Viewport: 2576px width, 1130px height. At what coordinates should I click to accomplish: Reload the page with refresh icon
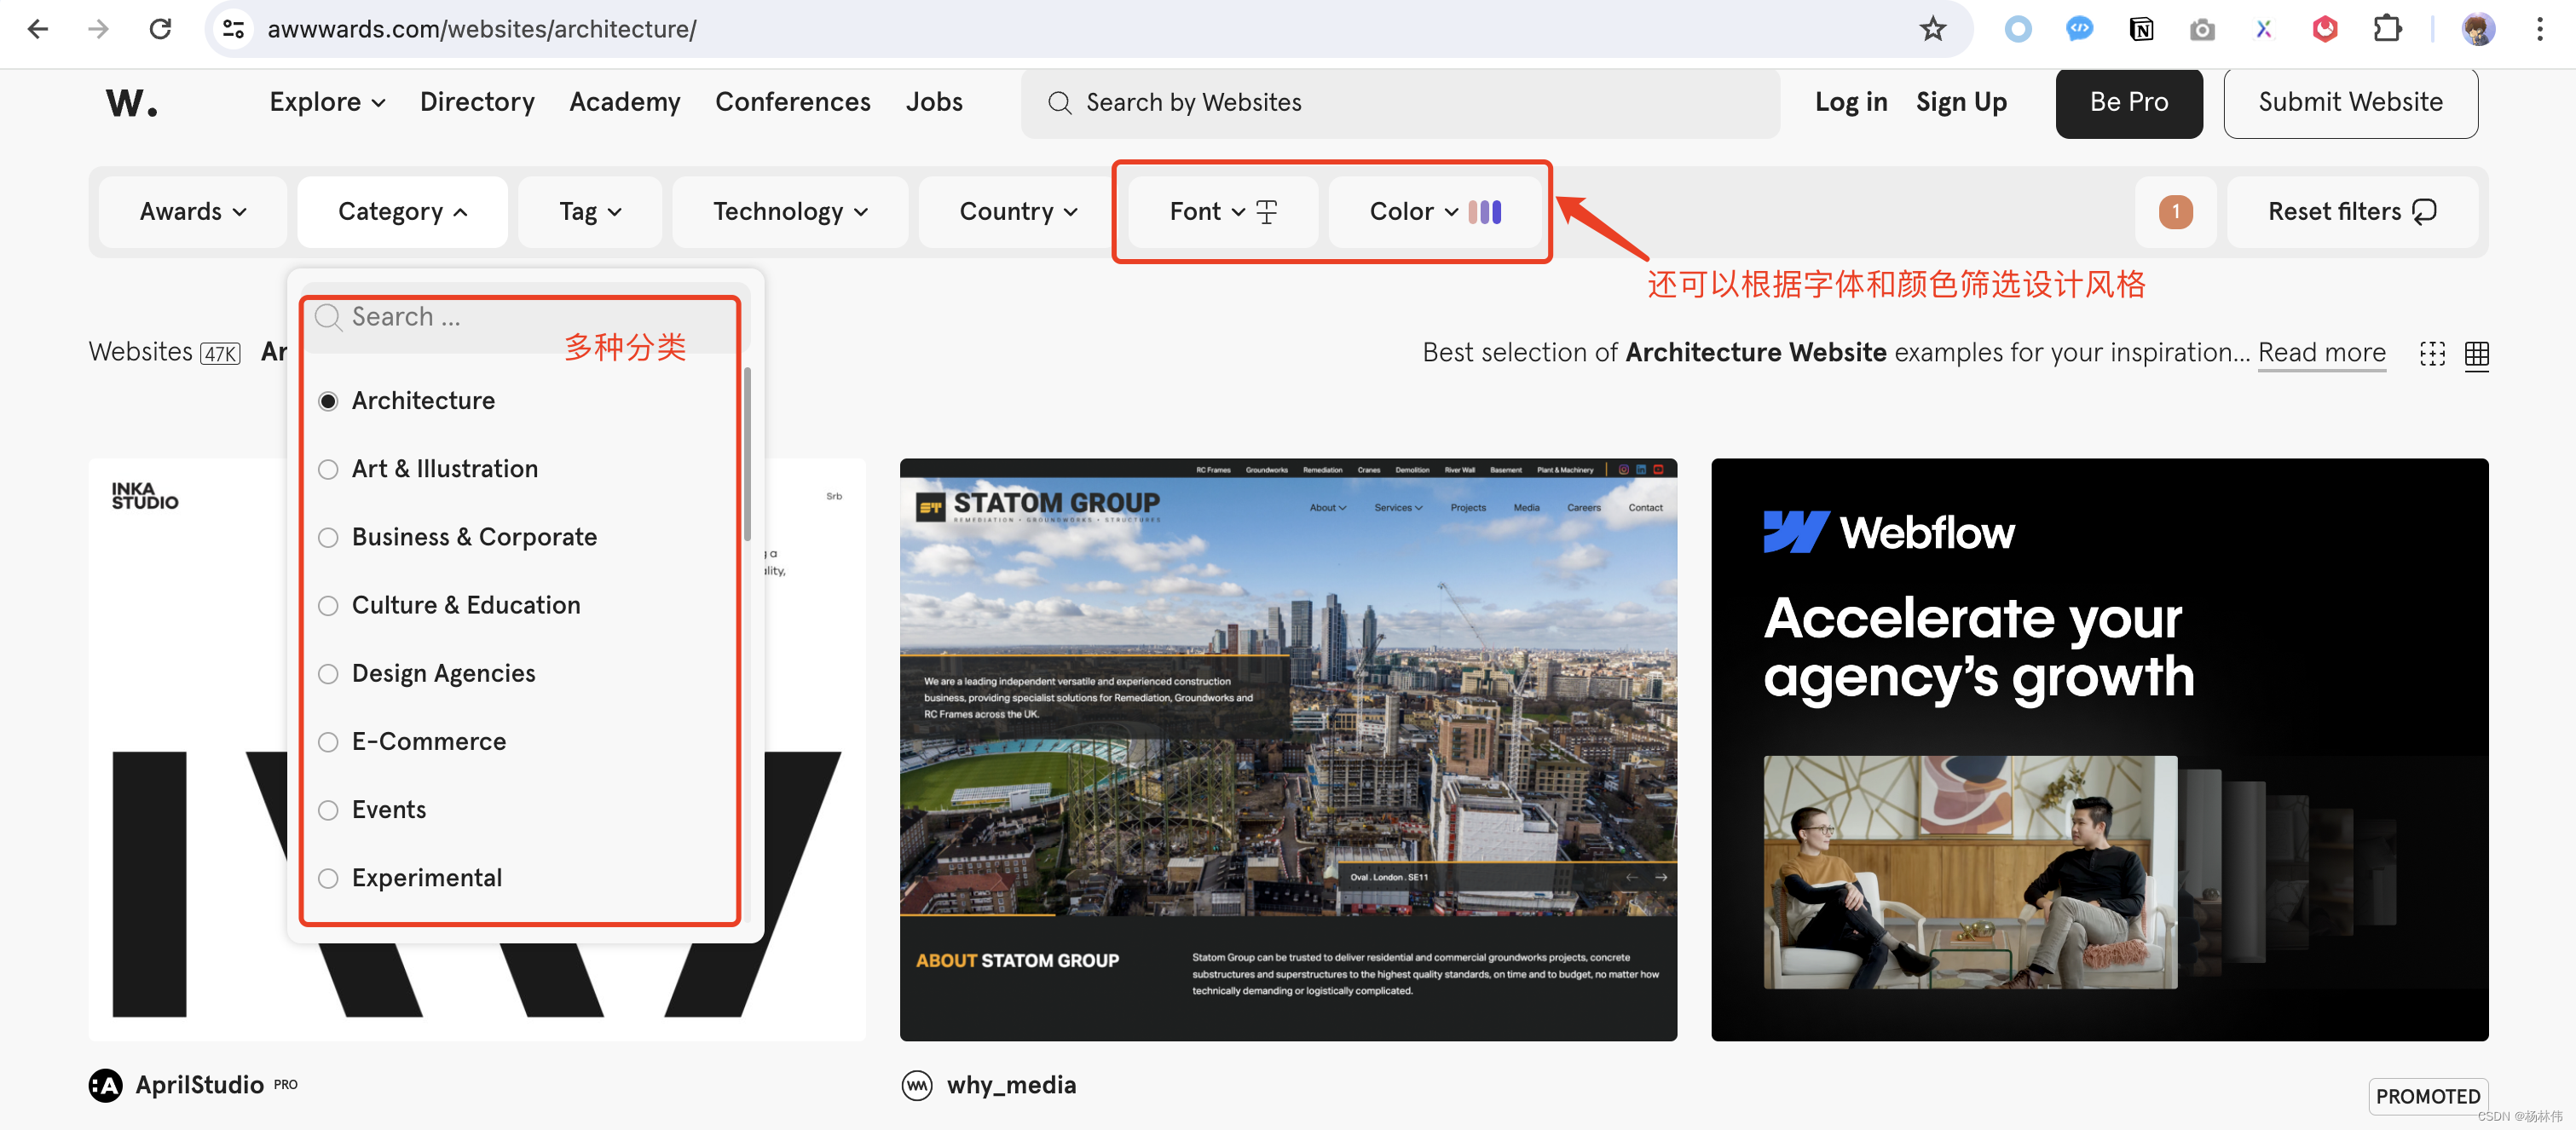pos(160,29)
